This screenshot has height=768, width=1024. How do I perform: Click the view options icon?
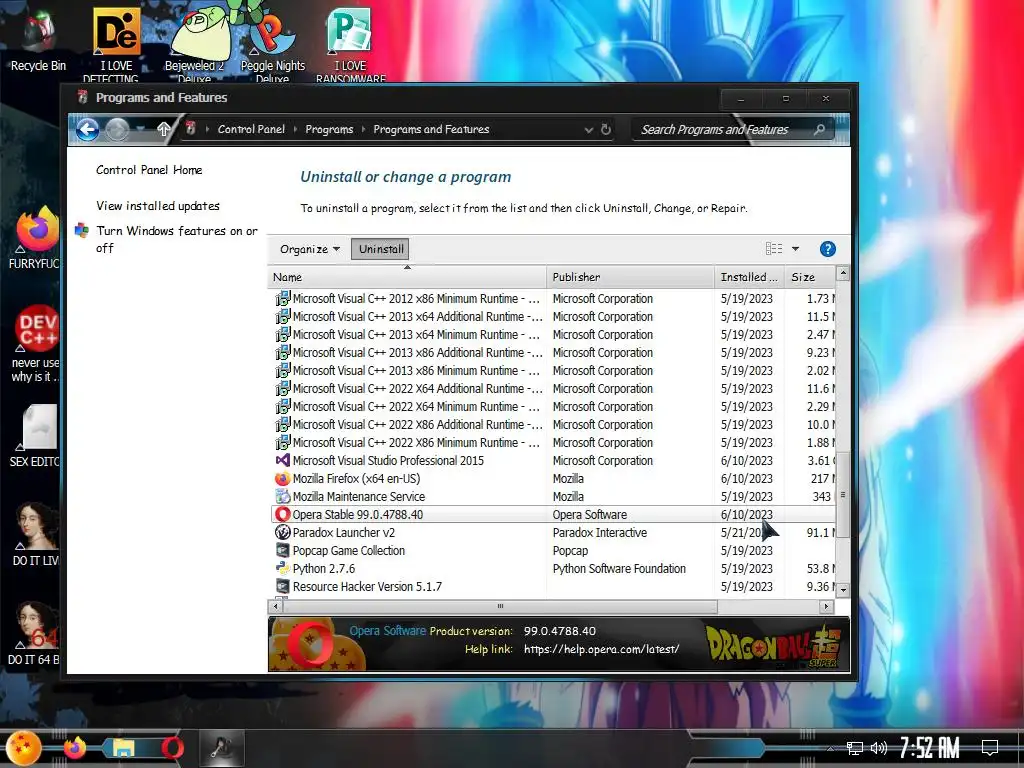tap(774, 249)
